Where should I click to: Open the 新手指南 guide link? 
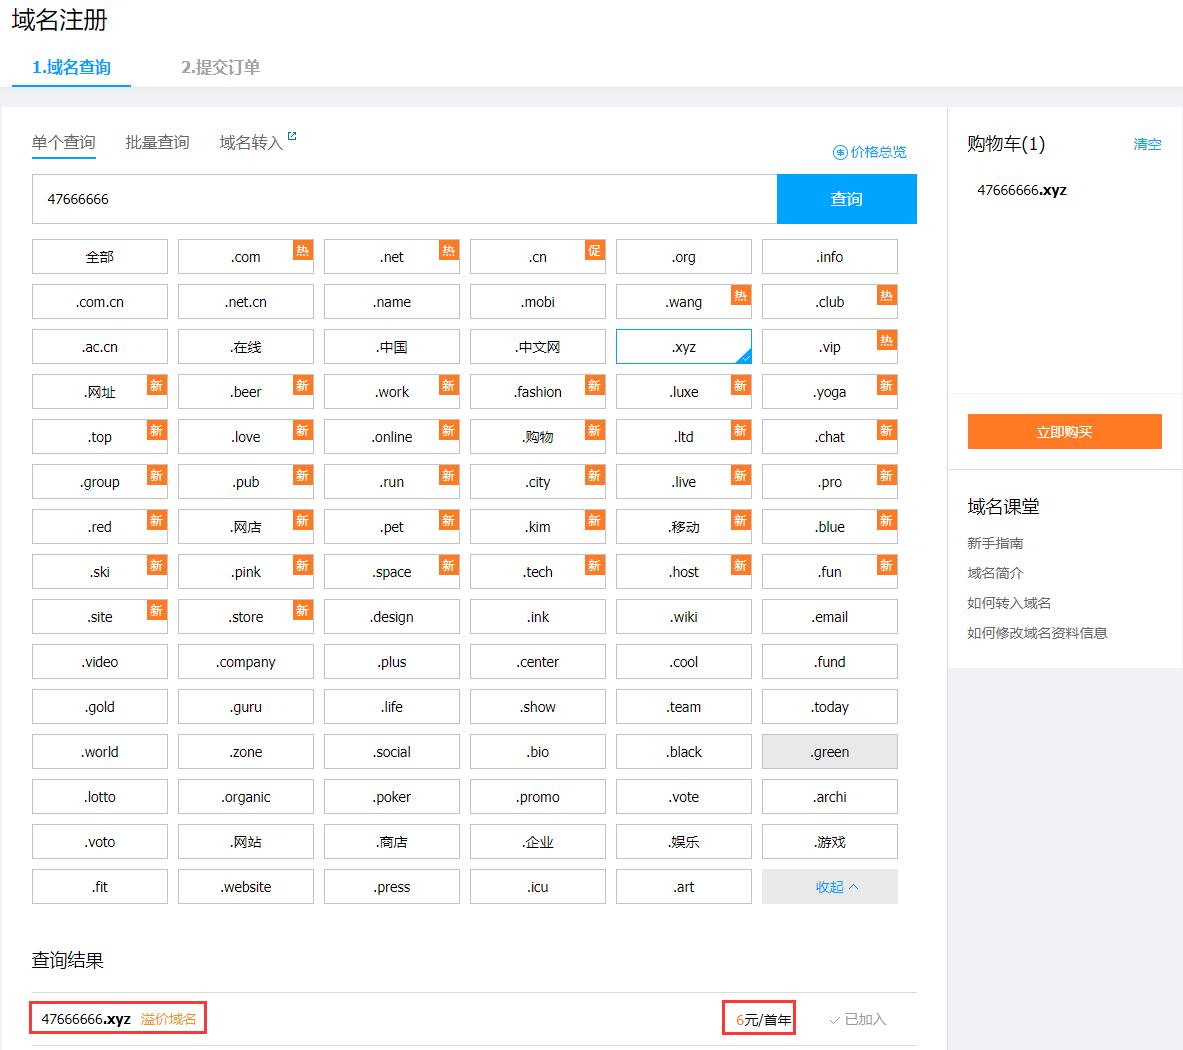(x=995, y=543)
